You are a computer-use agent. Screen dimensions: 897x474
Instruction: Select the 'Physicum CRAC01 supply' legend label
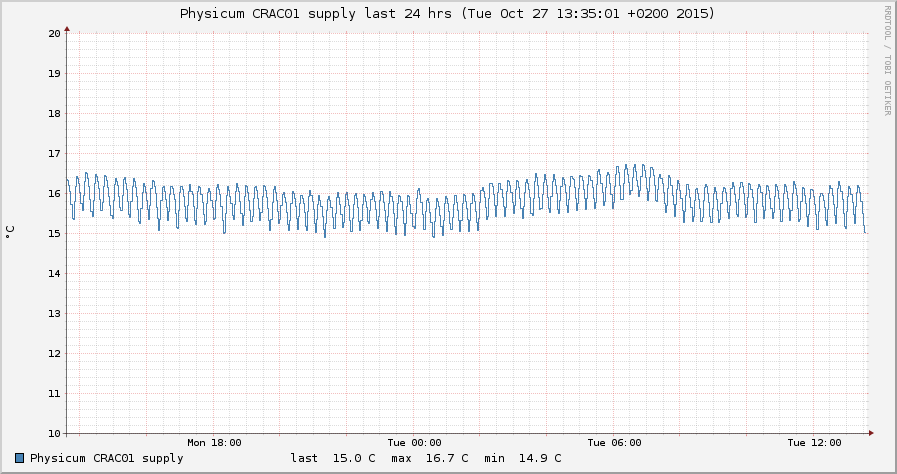click(106, 458)
